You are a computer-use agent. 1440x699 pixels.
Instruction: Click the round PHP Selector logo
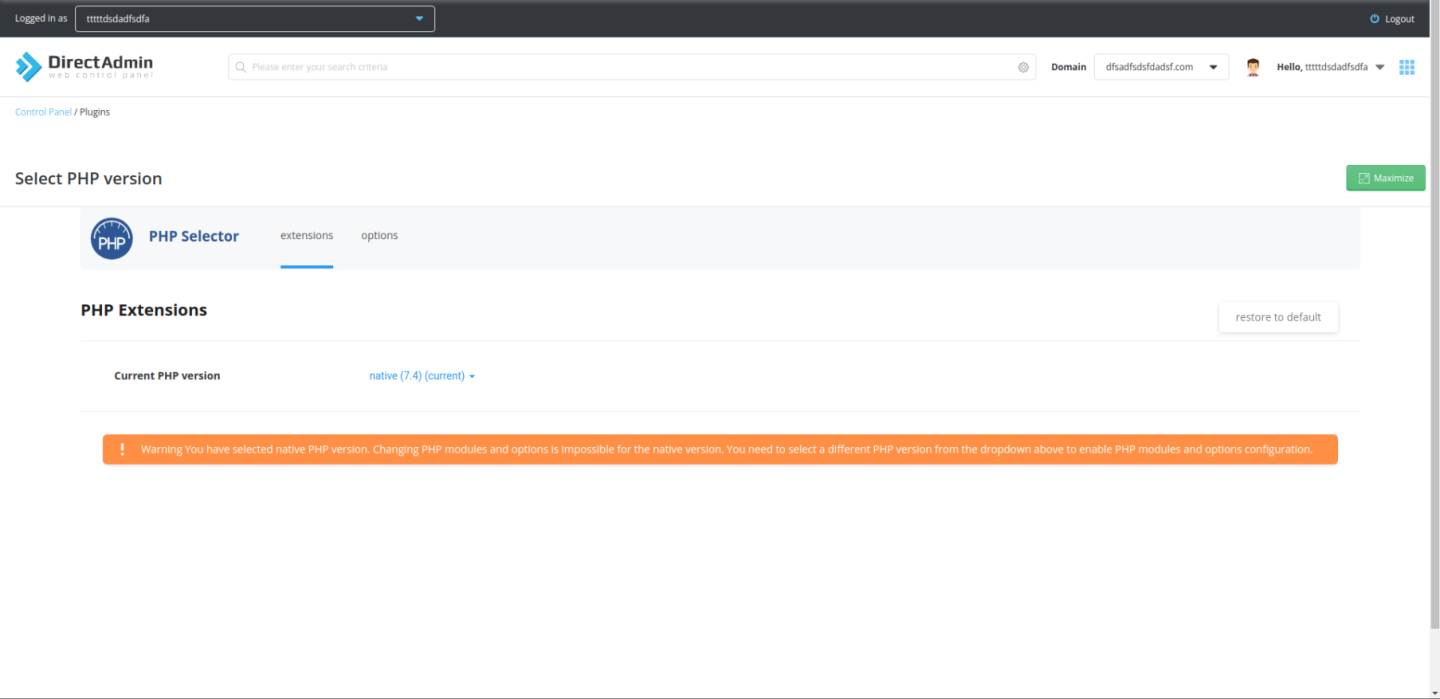(x=111, y=239)
